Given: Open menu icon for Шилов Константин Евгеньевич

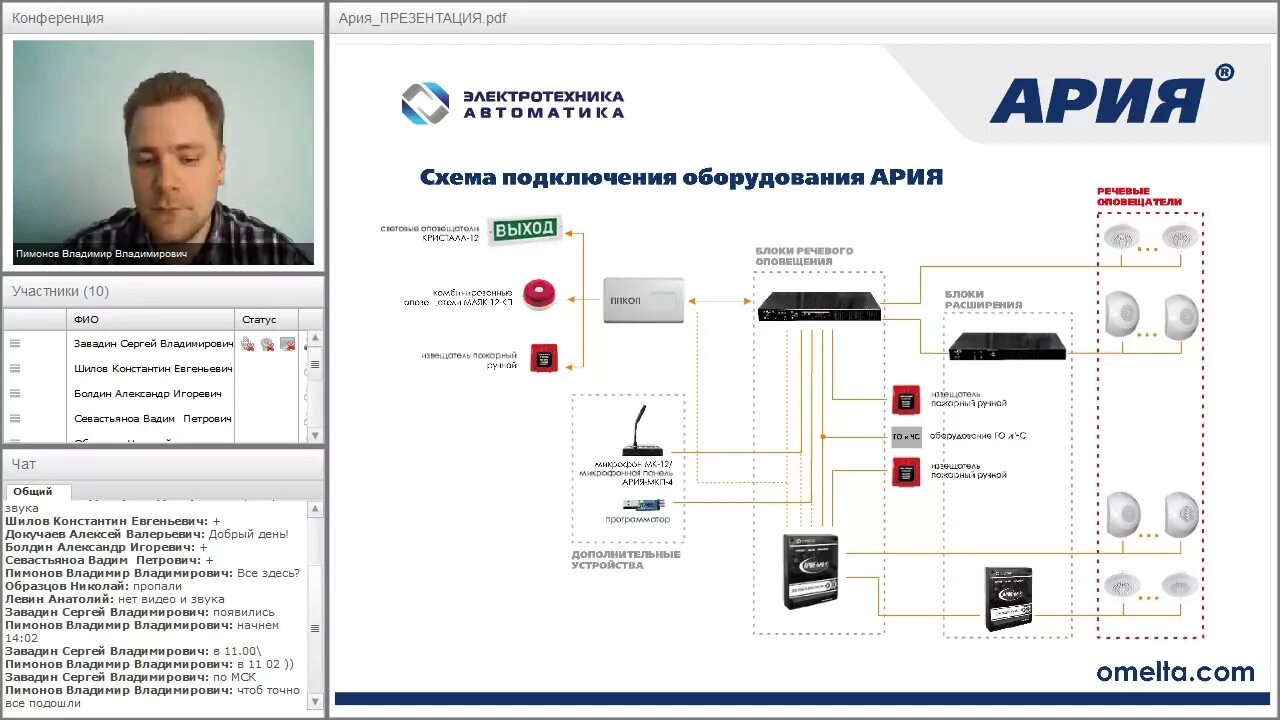Looking at the screenshot, I should 15,368.
